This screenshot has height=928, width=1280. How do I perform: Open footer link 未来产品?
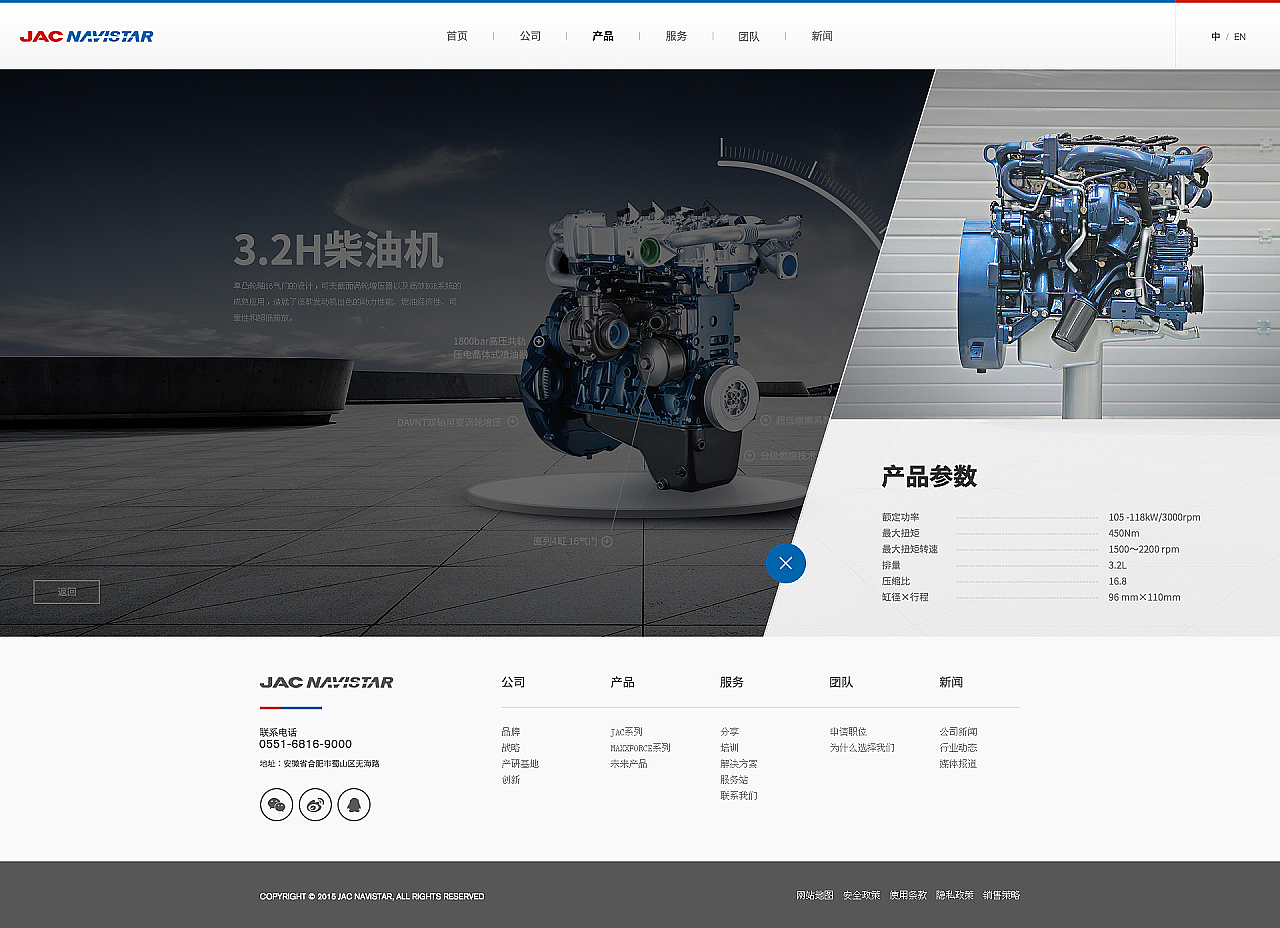click(x=629, y=764)
